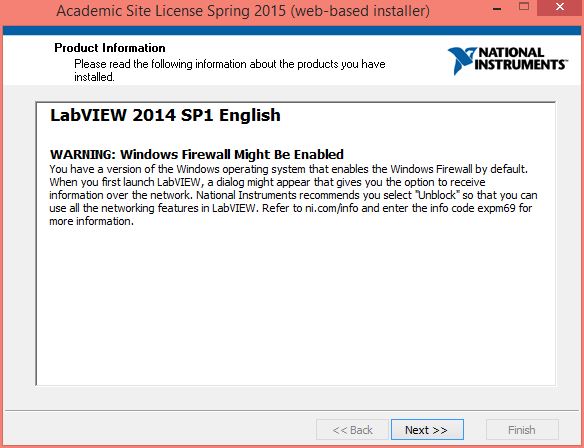Close the web-based installer window
This screenshot has width=584, height=448.
pyautogui.click(x=559, y=7)
